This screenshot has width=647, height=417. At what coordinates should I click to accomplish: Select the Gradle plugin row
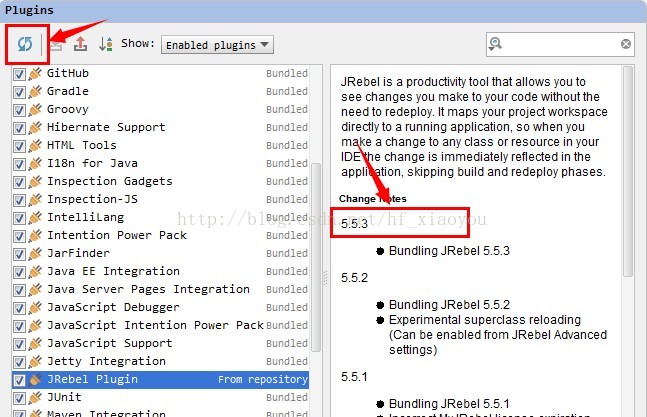[x=161, y=92]
